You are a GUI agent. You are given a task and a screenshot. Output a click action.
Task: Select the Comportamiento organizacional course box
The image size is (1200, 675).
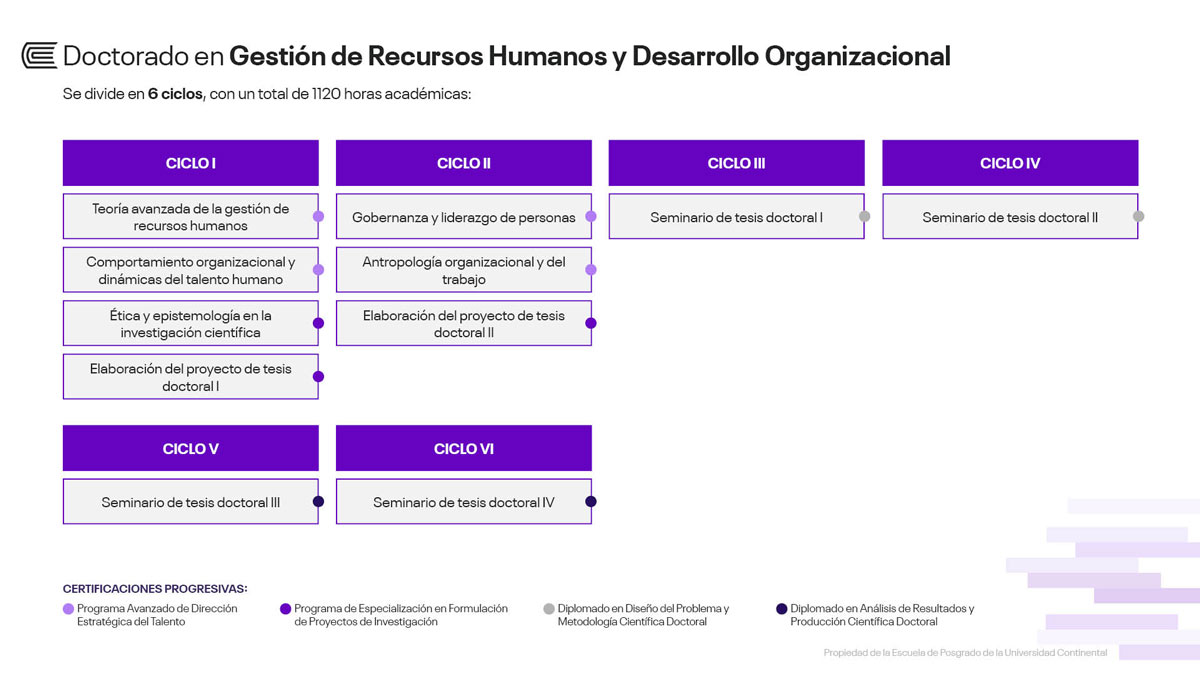coord(190,270)
